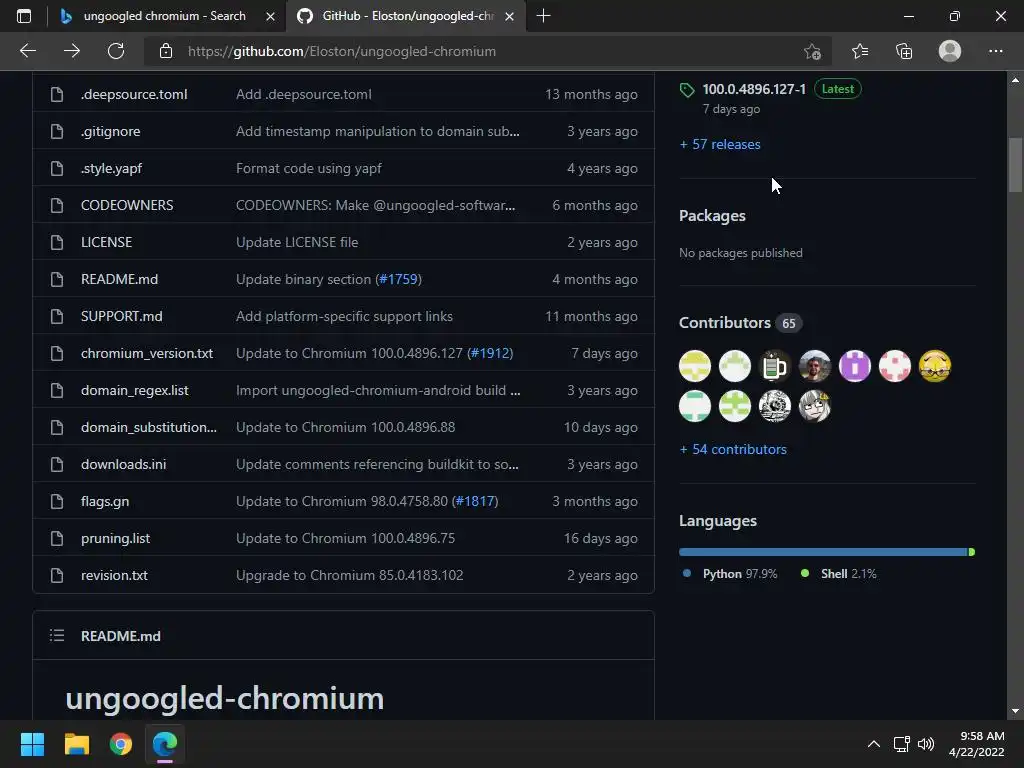Image resolution: width=1024 pixels, height=768 pixels.
Task: Open the Packages section heading
Action: 712,216
